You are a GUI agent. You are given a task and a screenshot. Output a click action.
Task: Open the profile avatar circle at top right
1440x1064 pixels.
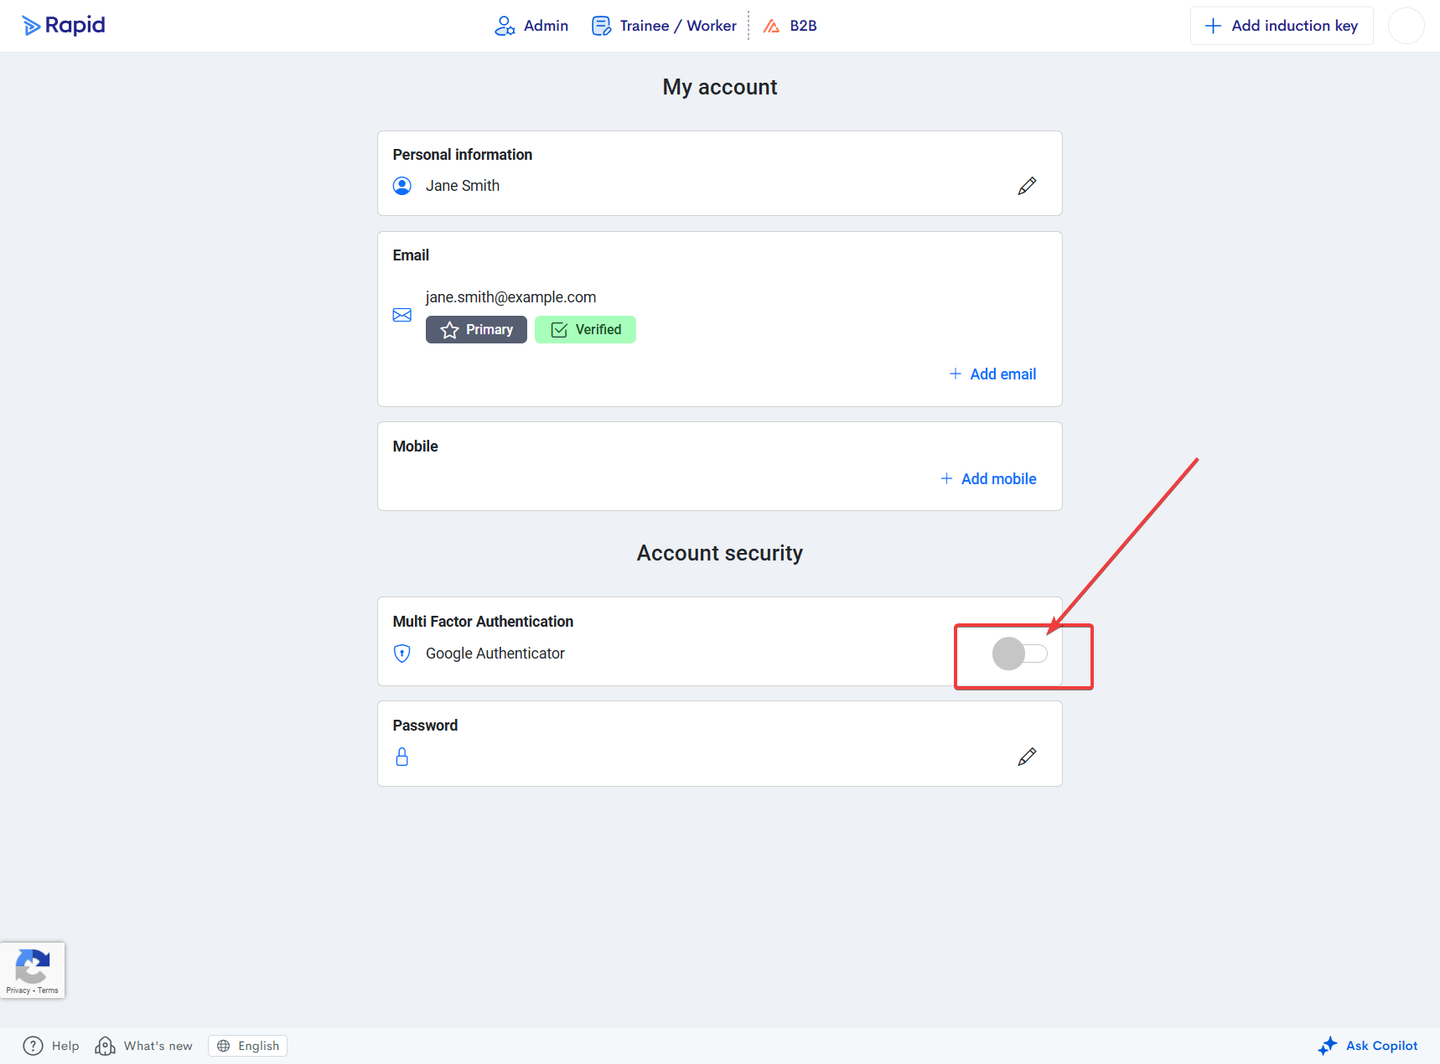(x=1406, y=26)
